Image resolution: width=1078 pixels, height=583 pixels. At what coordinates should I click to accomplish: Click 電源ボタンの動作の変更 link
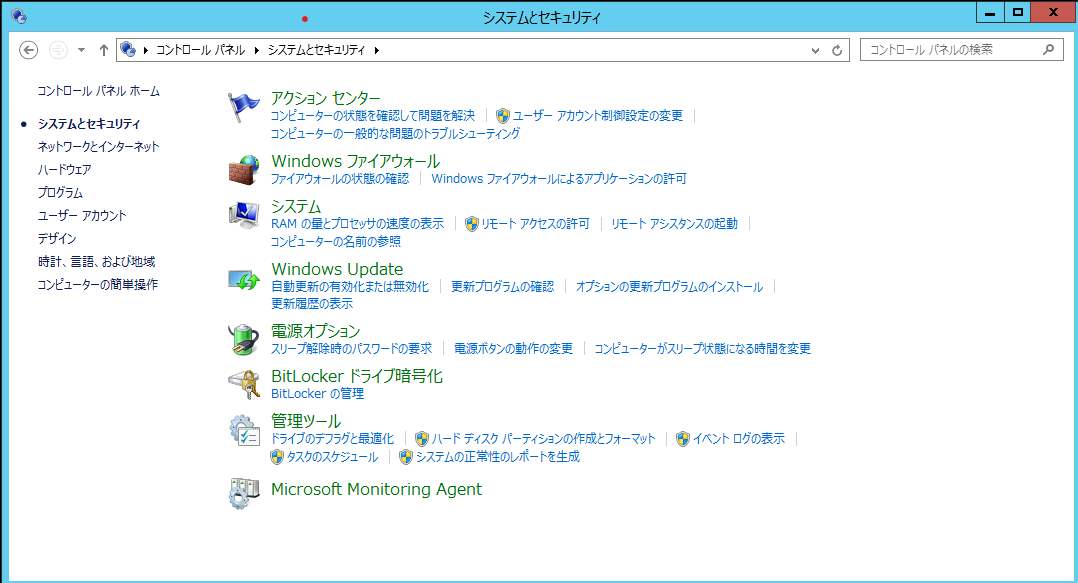[x=514, y=349]
